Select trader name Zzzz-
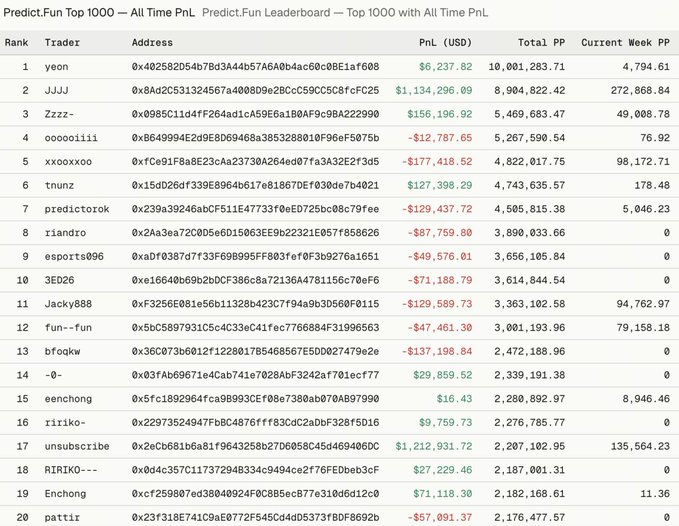 pyautogui.click(x=59, y=114)
